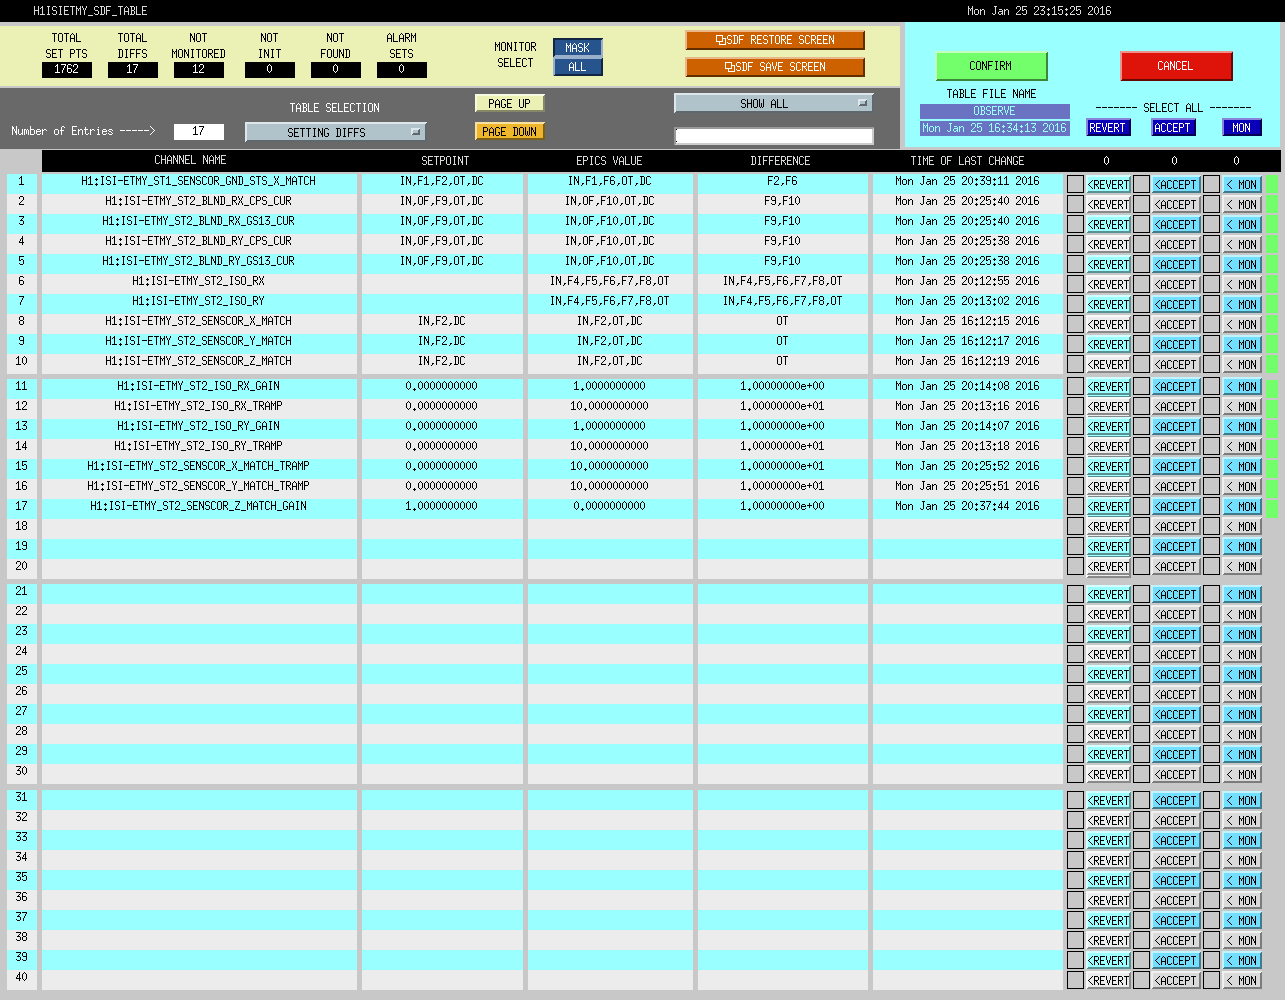Screen dimensions: 1285x1000
Task: Click REVERT for ST2_SENSCOR_Y_MATCH row 9
Action: click(x=1109, y=345)
